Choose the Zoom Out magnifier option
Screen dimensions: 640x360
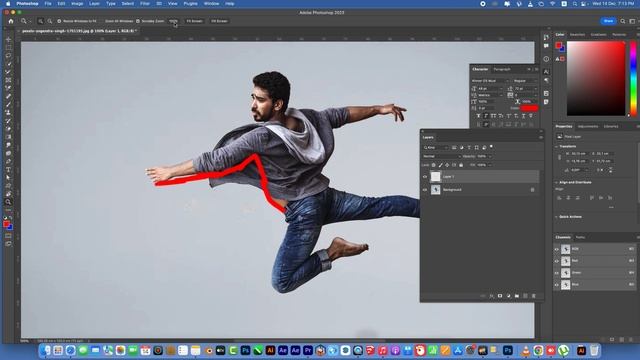(49, 21)
